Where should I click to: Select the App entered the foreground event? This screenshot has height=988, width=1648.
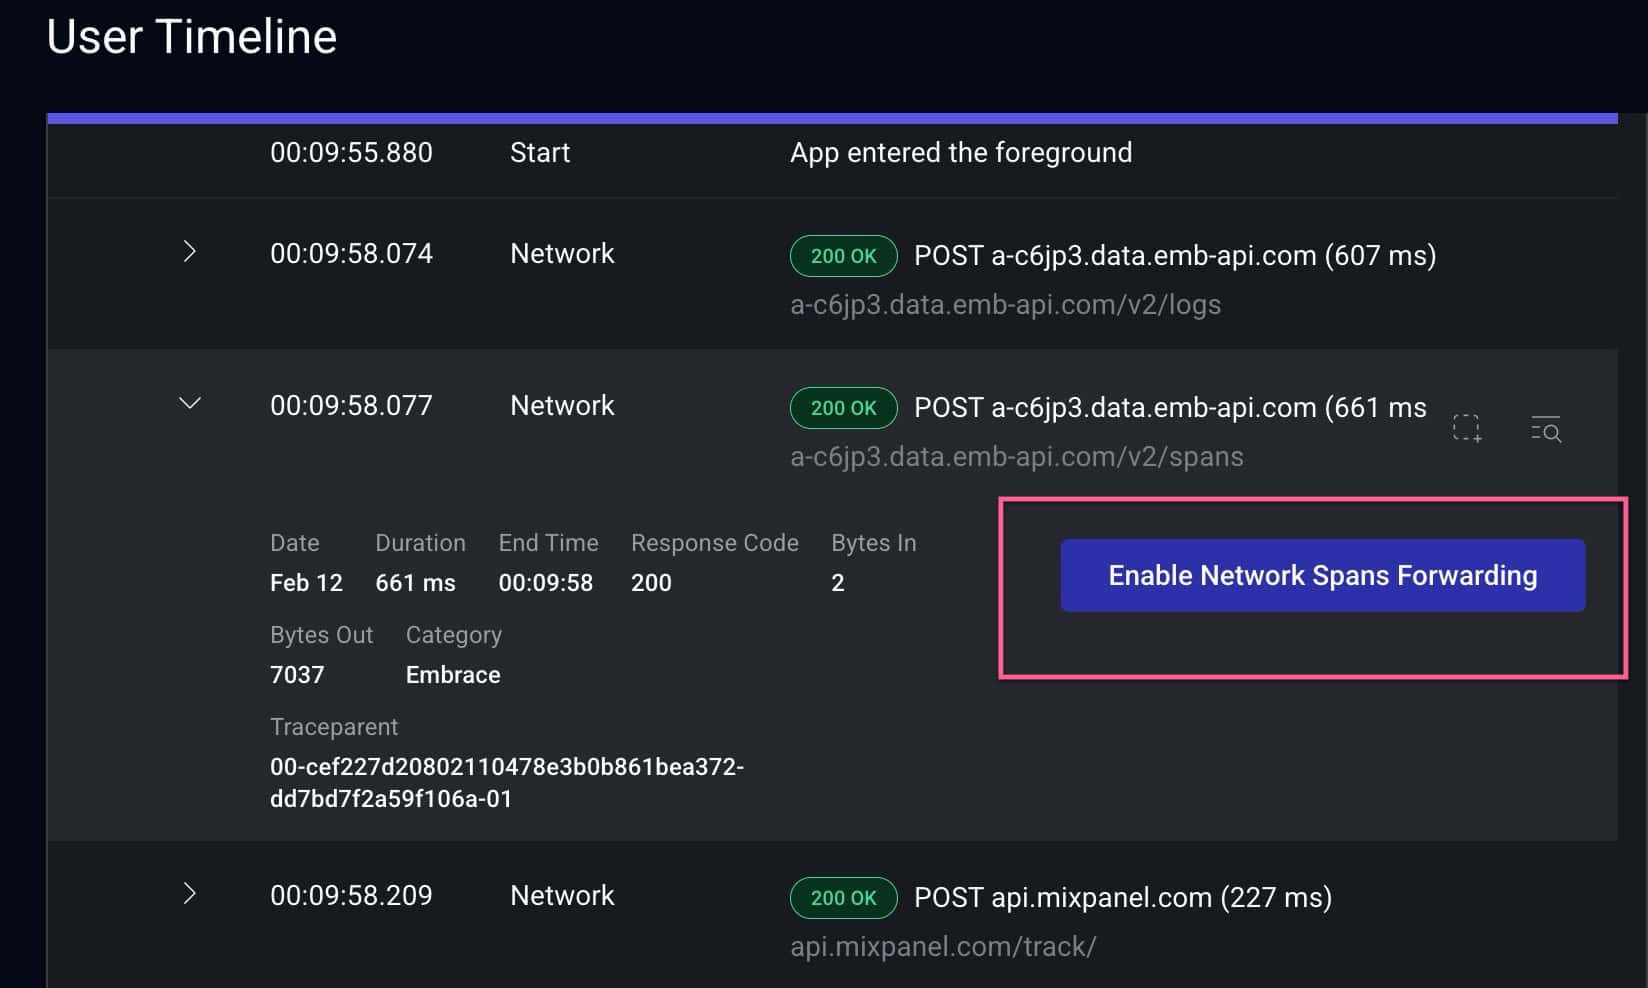(960, 152)
